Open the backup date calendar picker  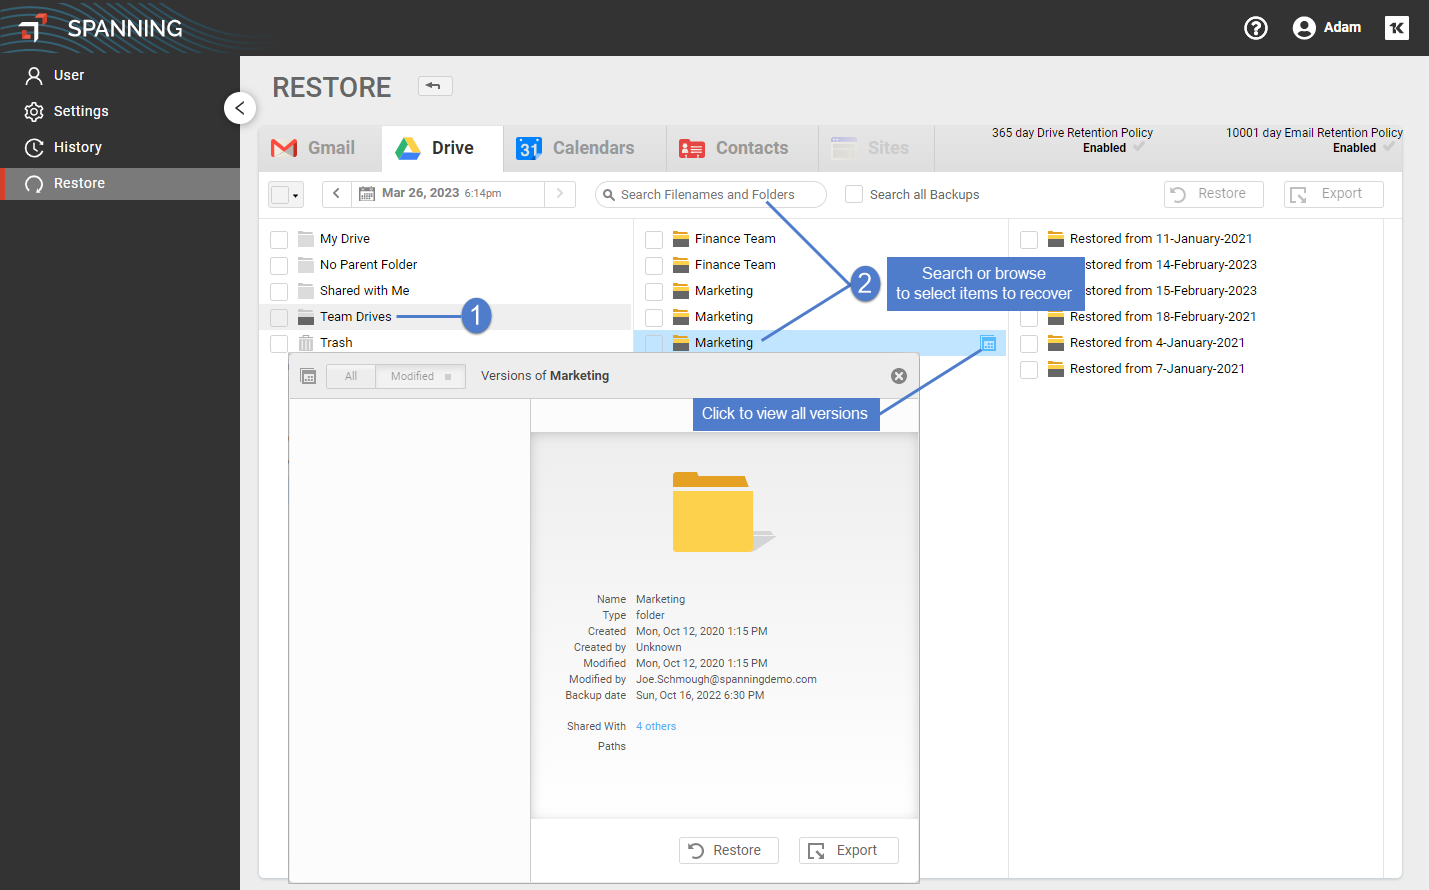coord(367,194)
